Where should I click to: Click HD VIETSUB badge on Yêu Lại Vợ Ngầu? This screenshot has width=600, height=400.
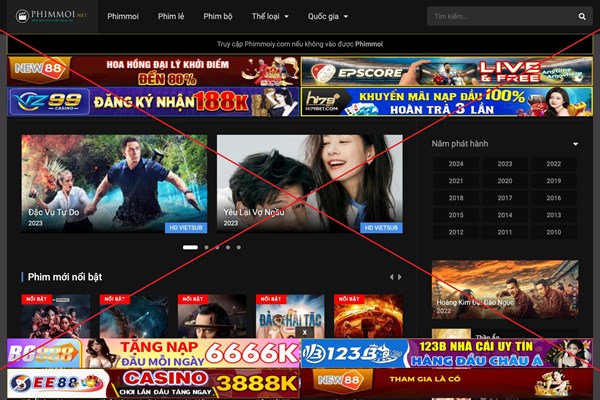tap(381, 228)
